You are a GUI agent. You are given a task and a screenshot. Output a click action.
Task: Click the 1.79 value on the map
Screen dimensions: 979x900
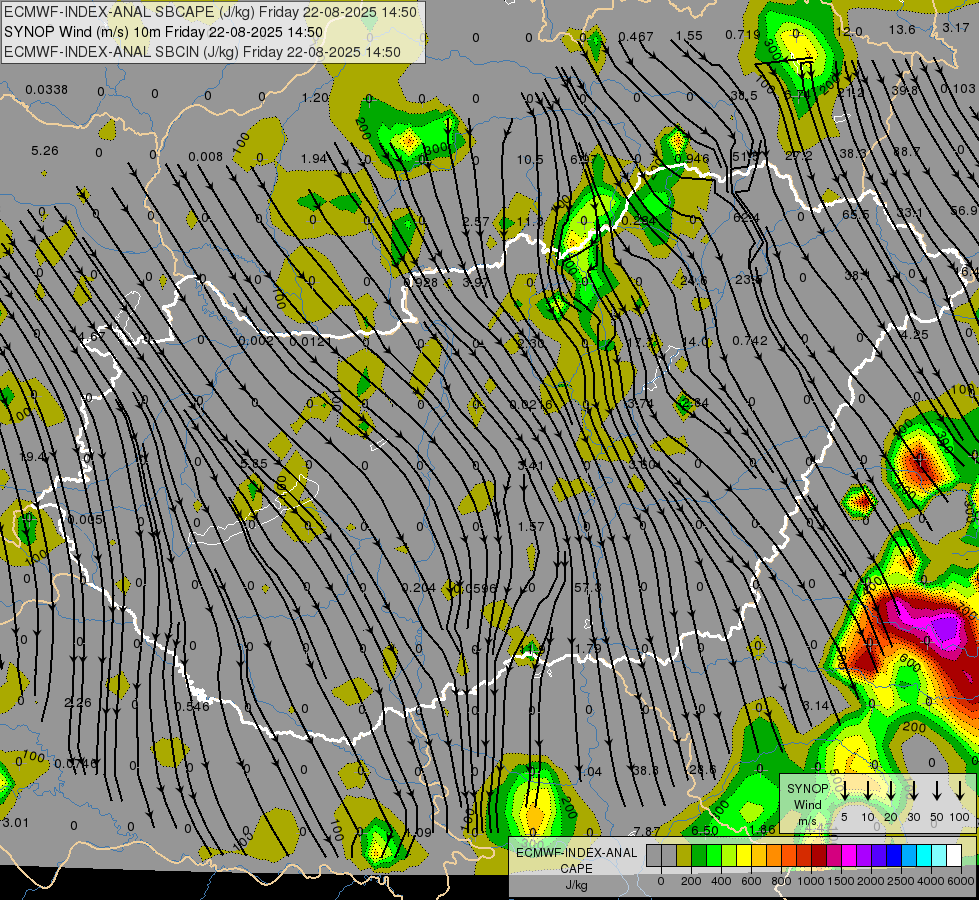coord(588,647)
